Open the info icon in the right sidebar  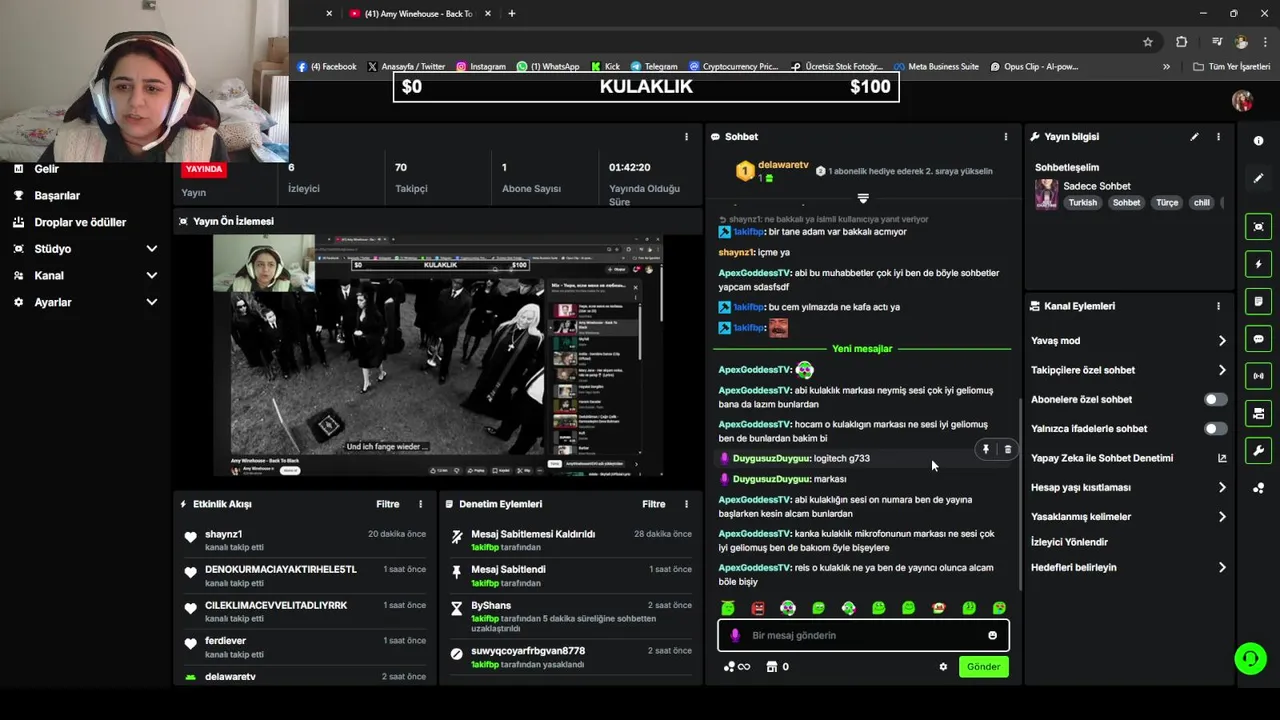point(1258,141)
